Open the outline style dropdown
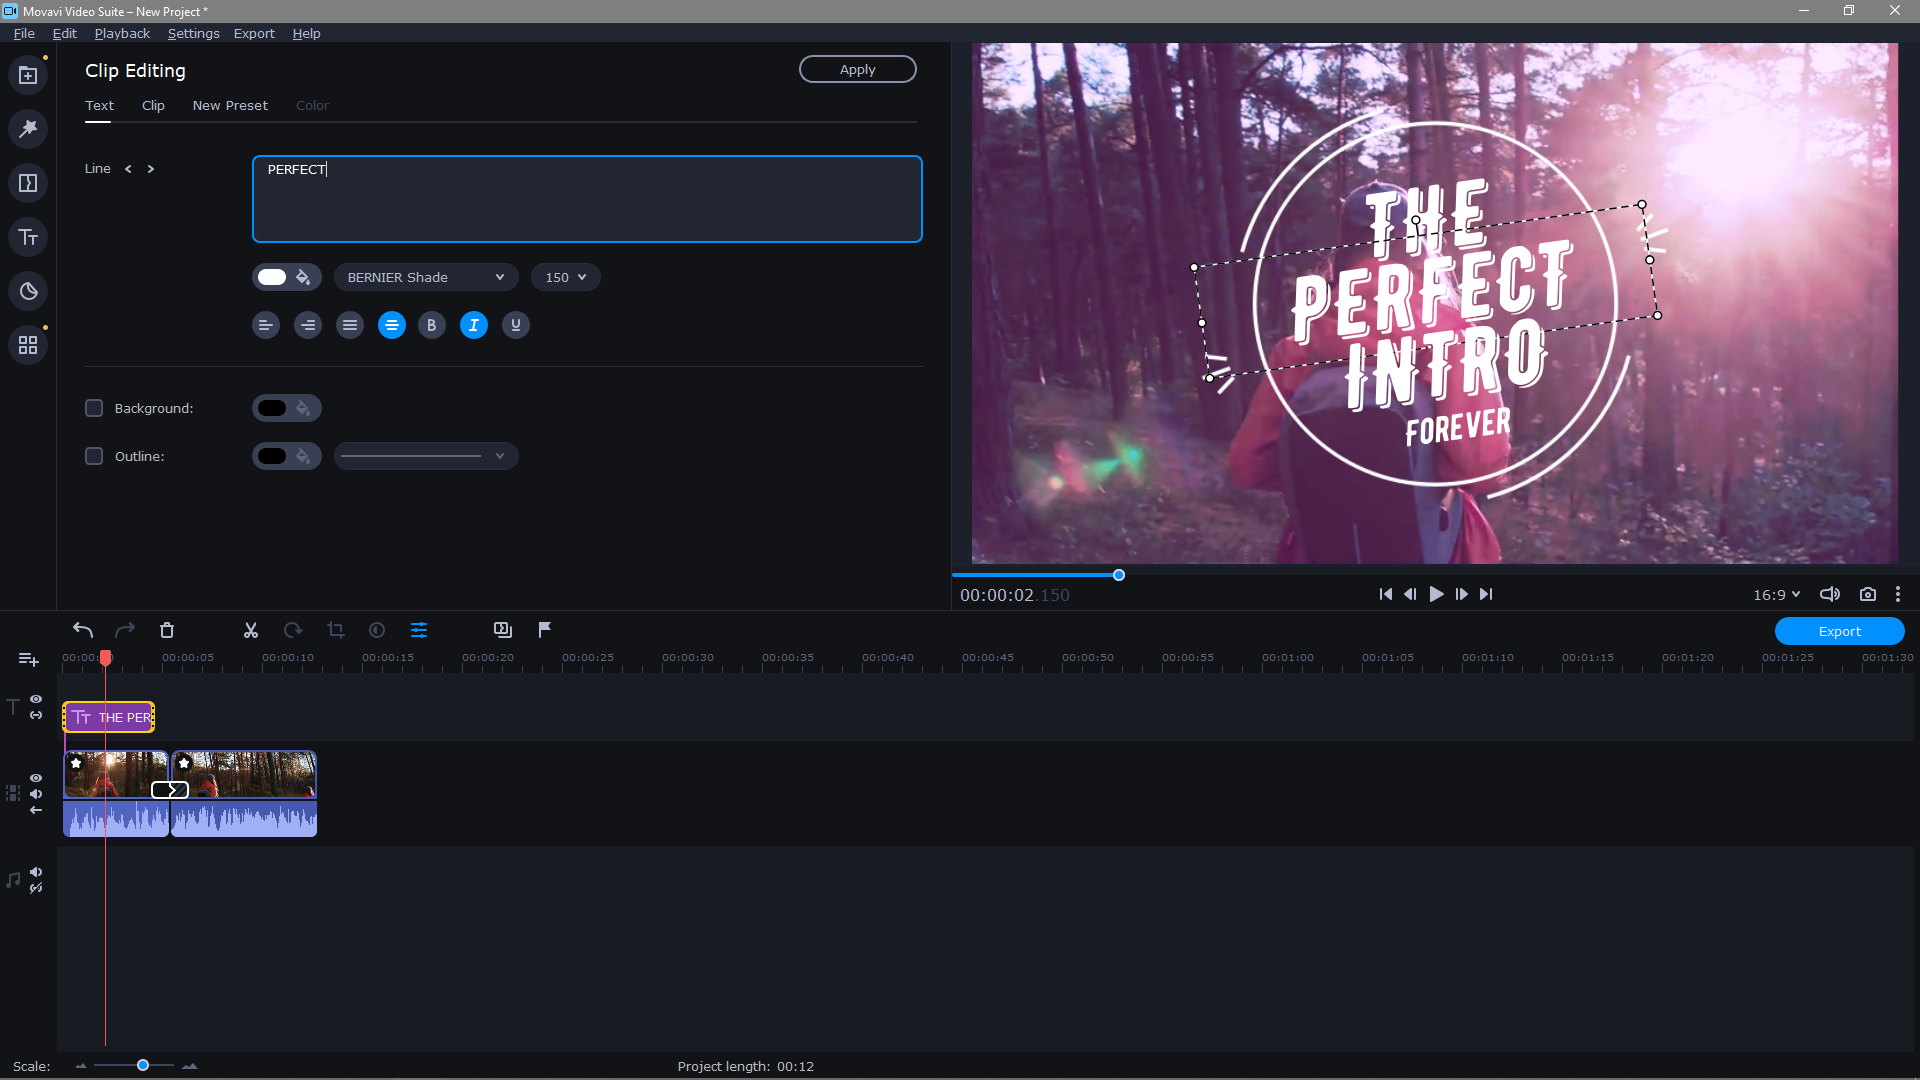Viewport: 1920px width, 1080px height. (425, 456)
